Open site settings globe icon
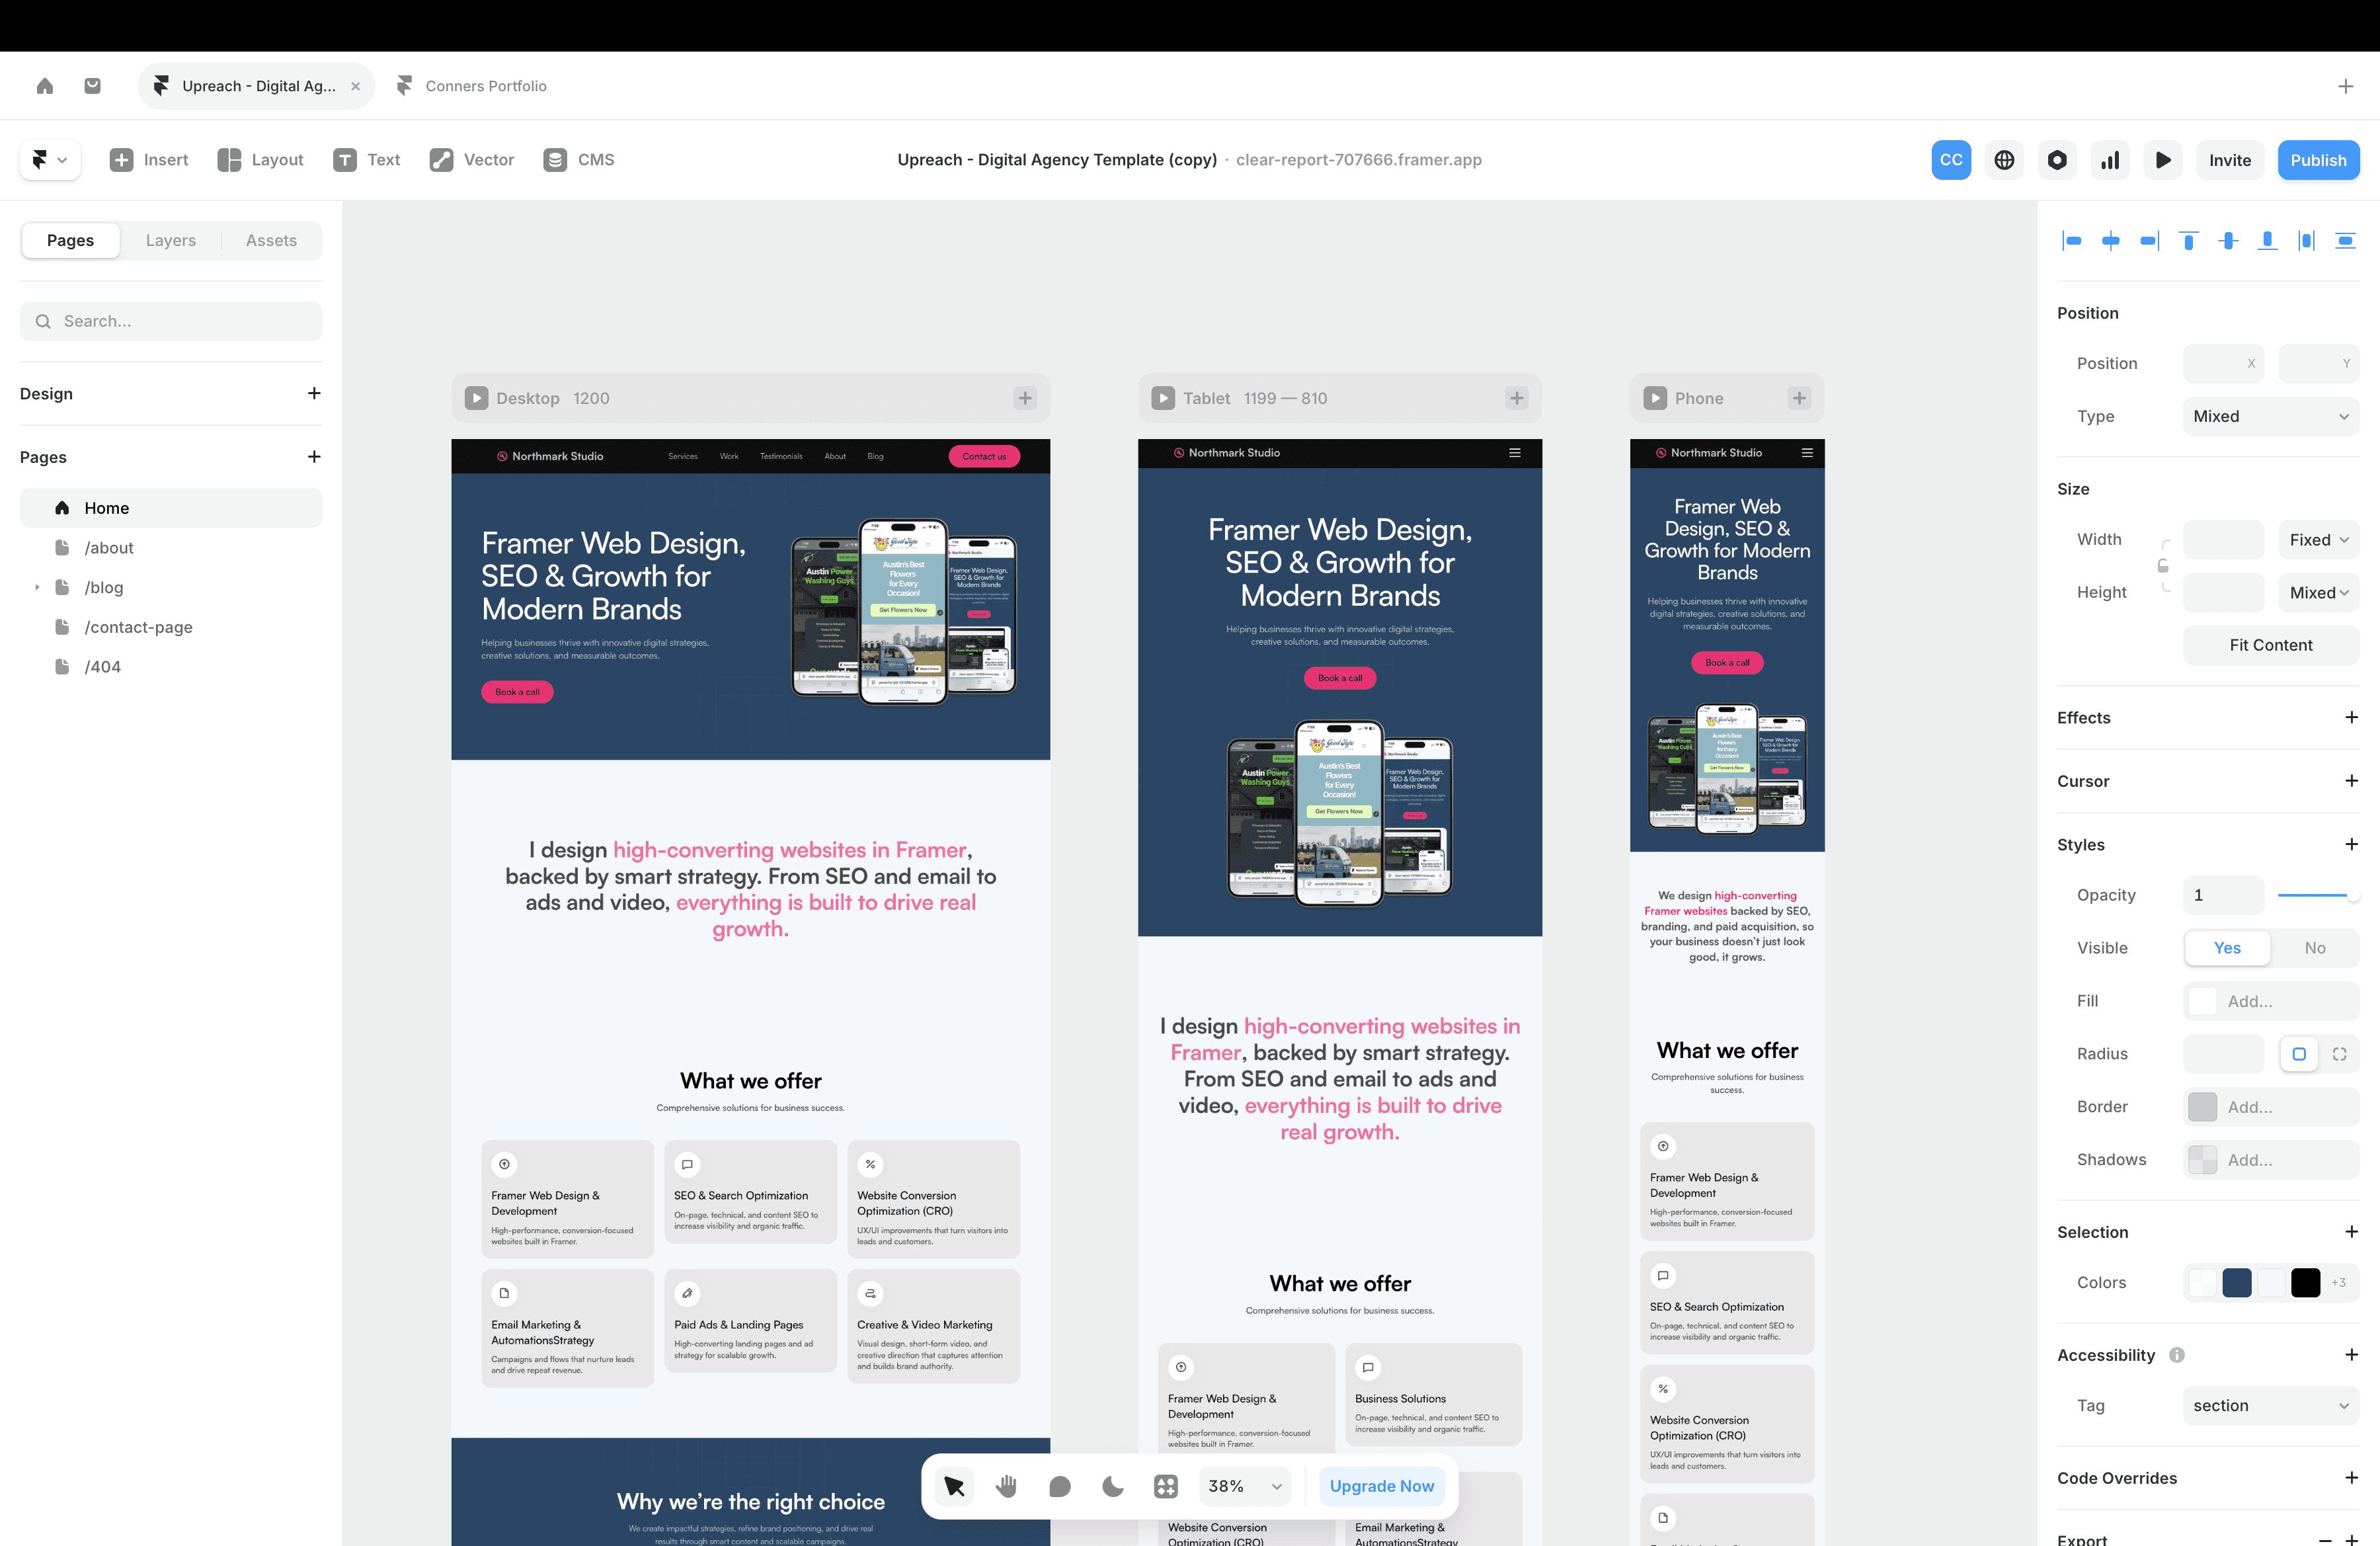 [x=2004, y=160]
